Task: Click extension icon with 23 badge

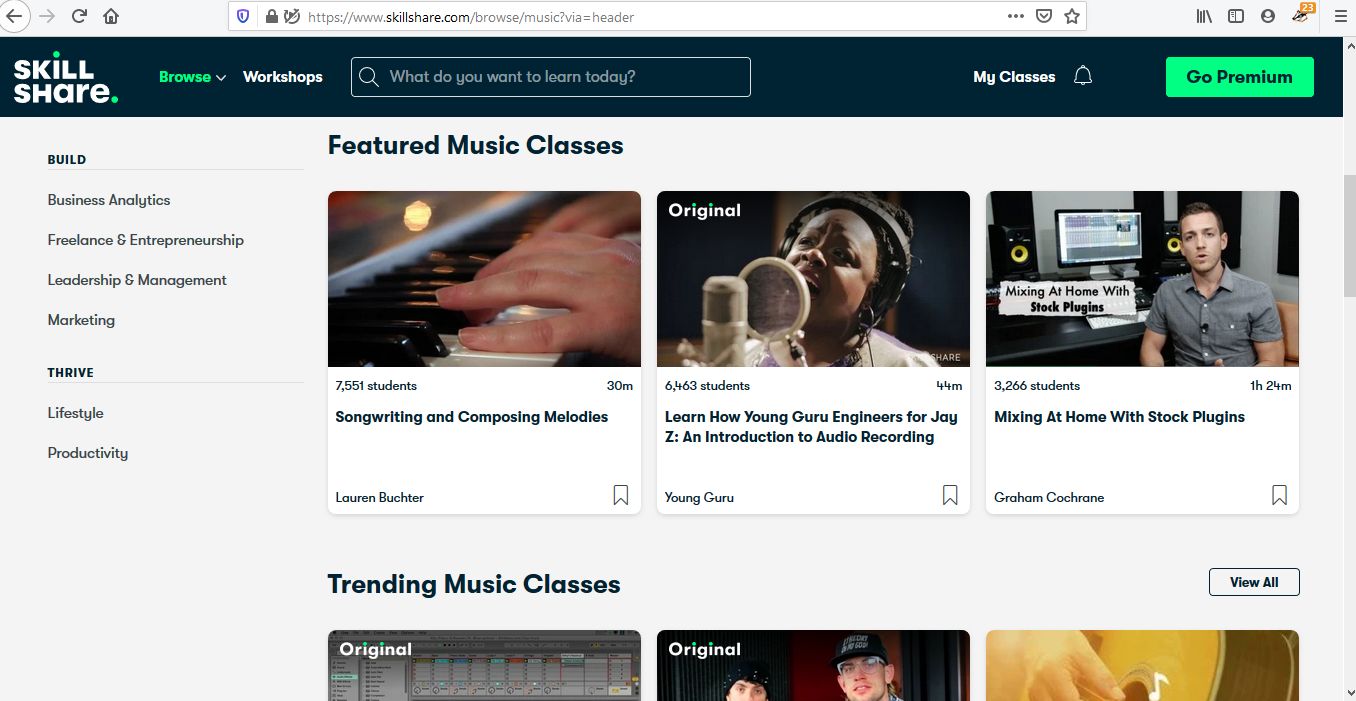Action: coord(1302,14)
